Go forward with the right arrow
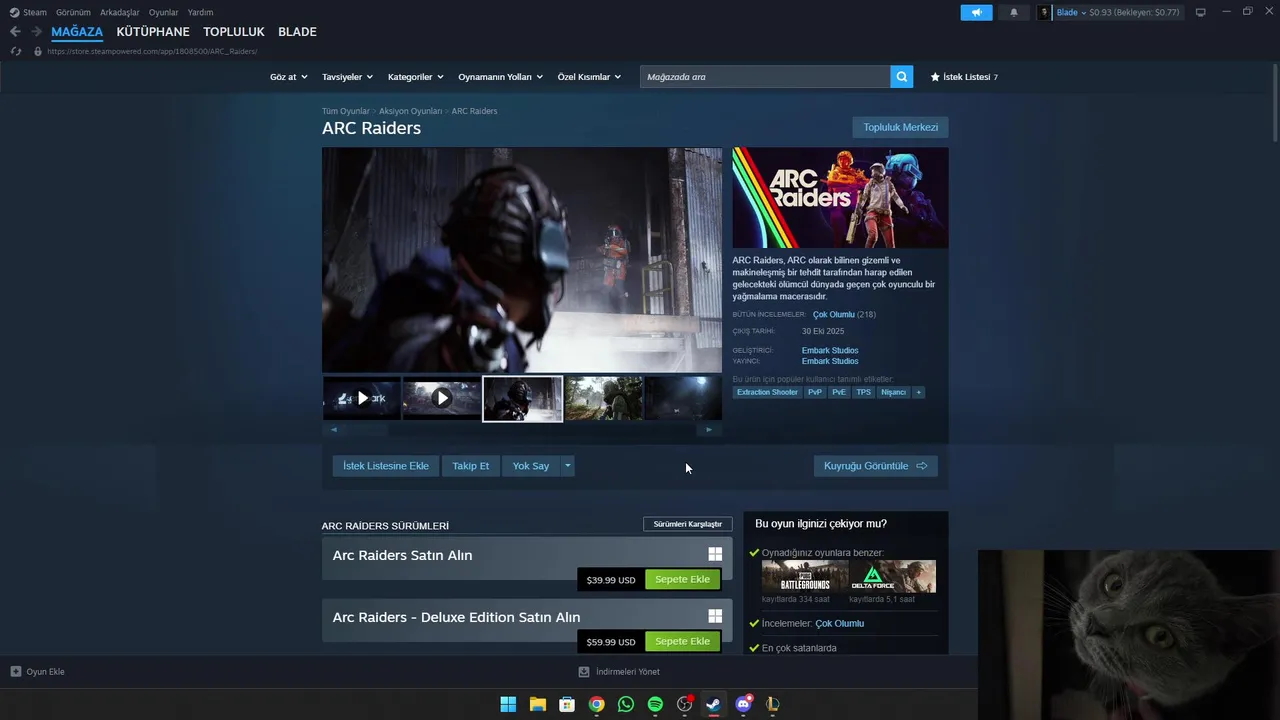1280x720 pixels. tap(37, 32)
